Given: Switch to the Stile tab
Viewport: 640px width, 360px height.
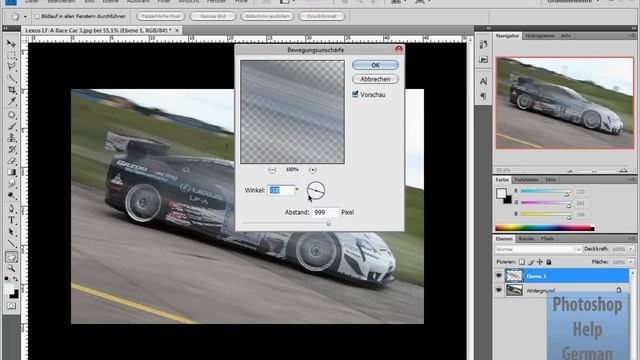Looking at the screenshot, I should pos(551,180).
